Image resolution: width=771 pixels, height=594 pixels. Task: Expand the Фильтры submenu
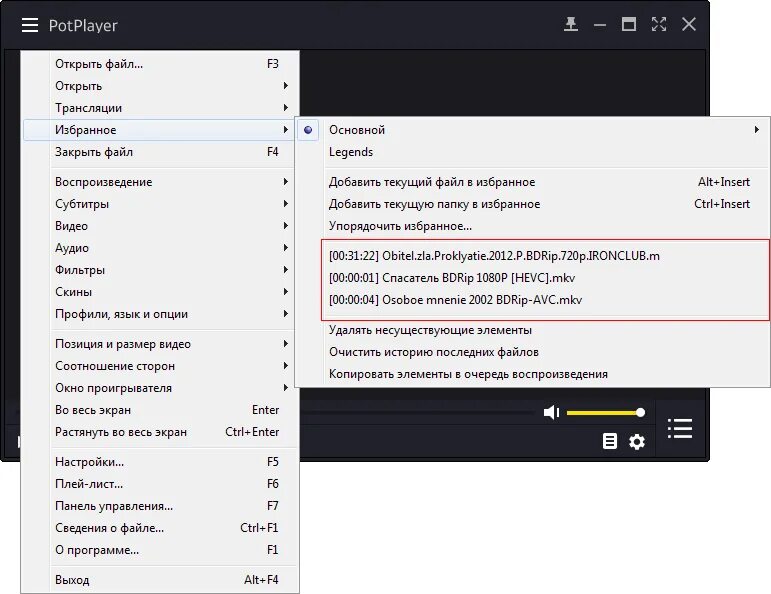(x=161, y=269)
